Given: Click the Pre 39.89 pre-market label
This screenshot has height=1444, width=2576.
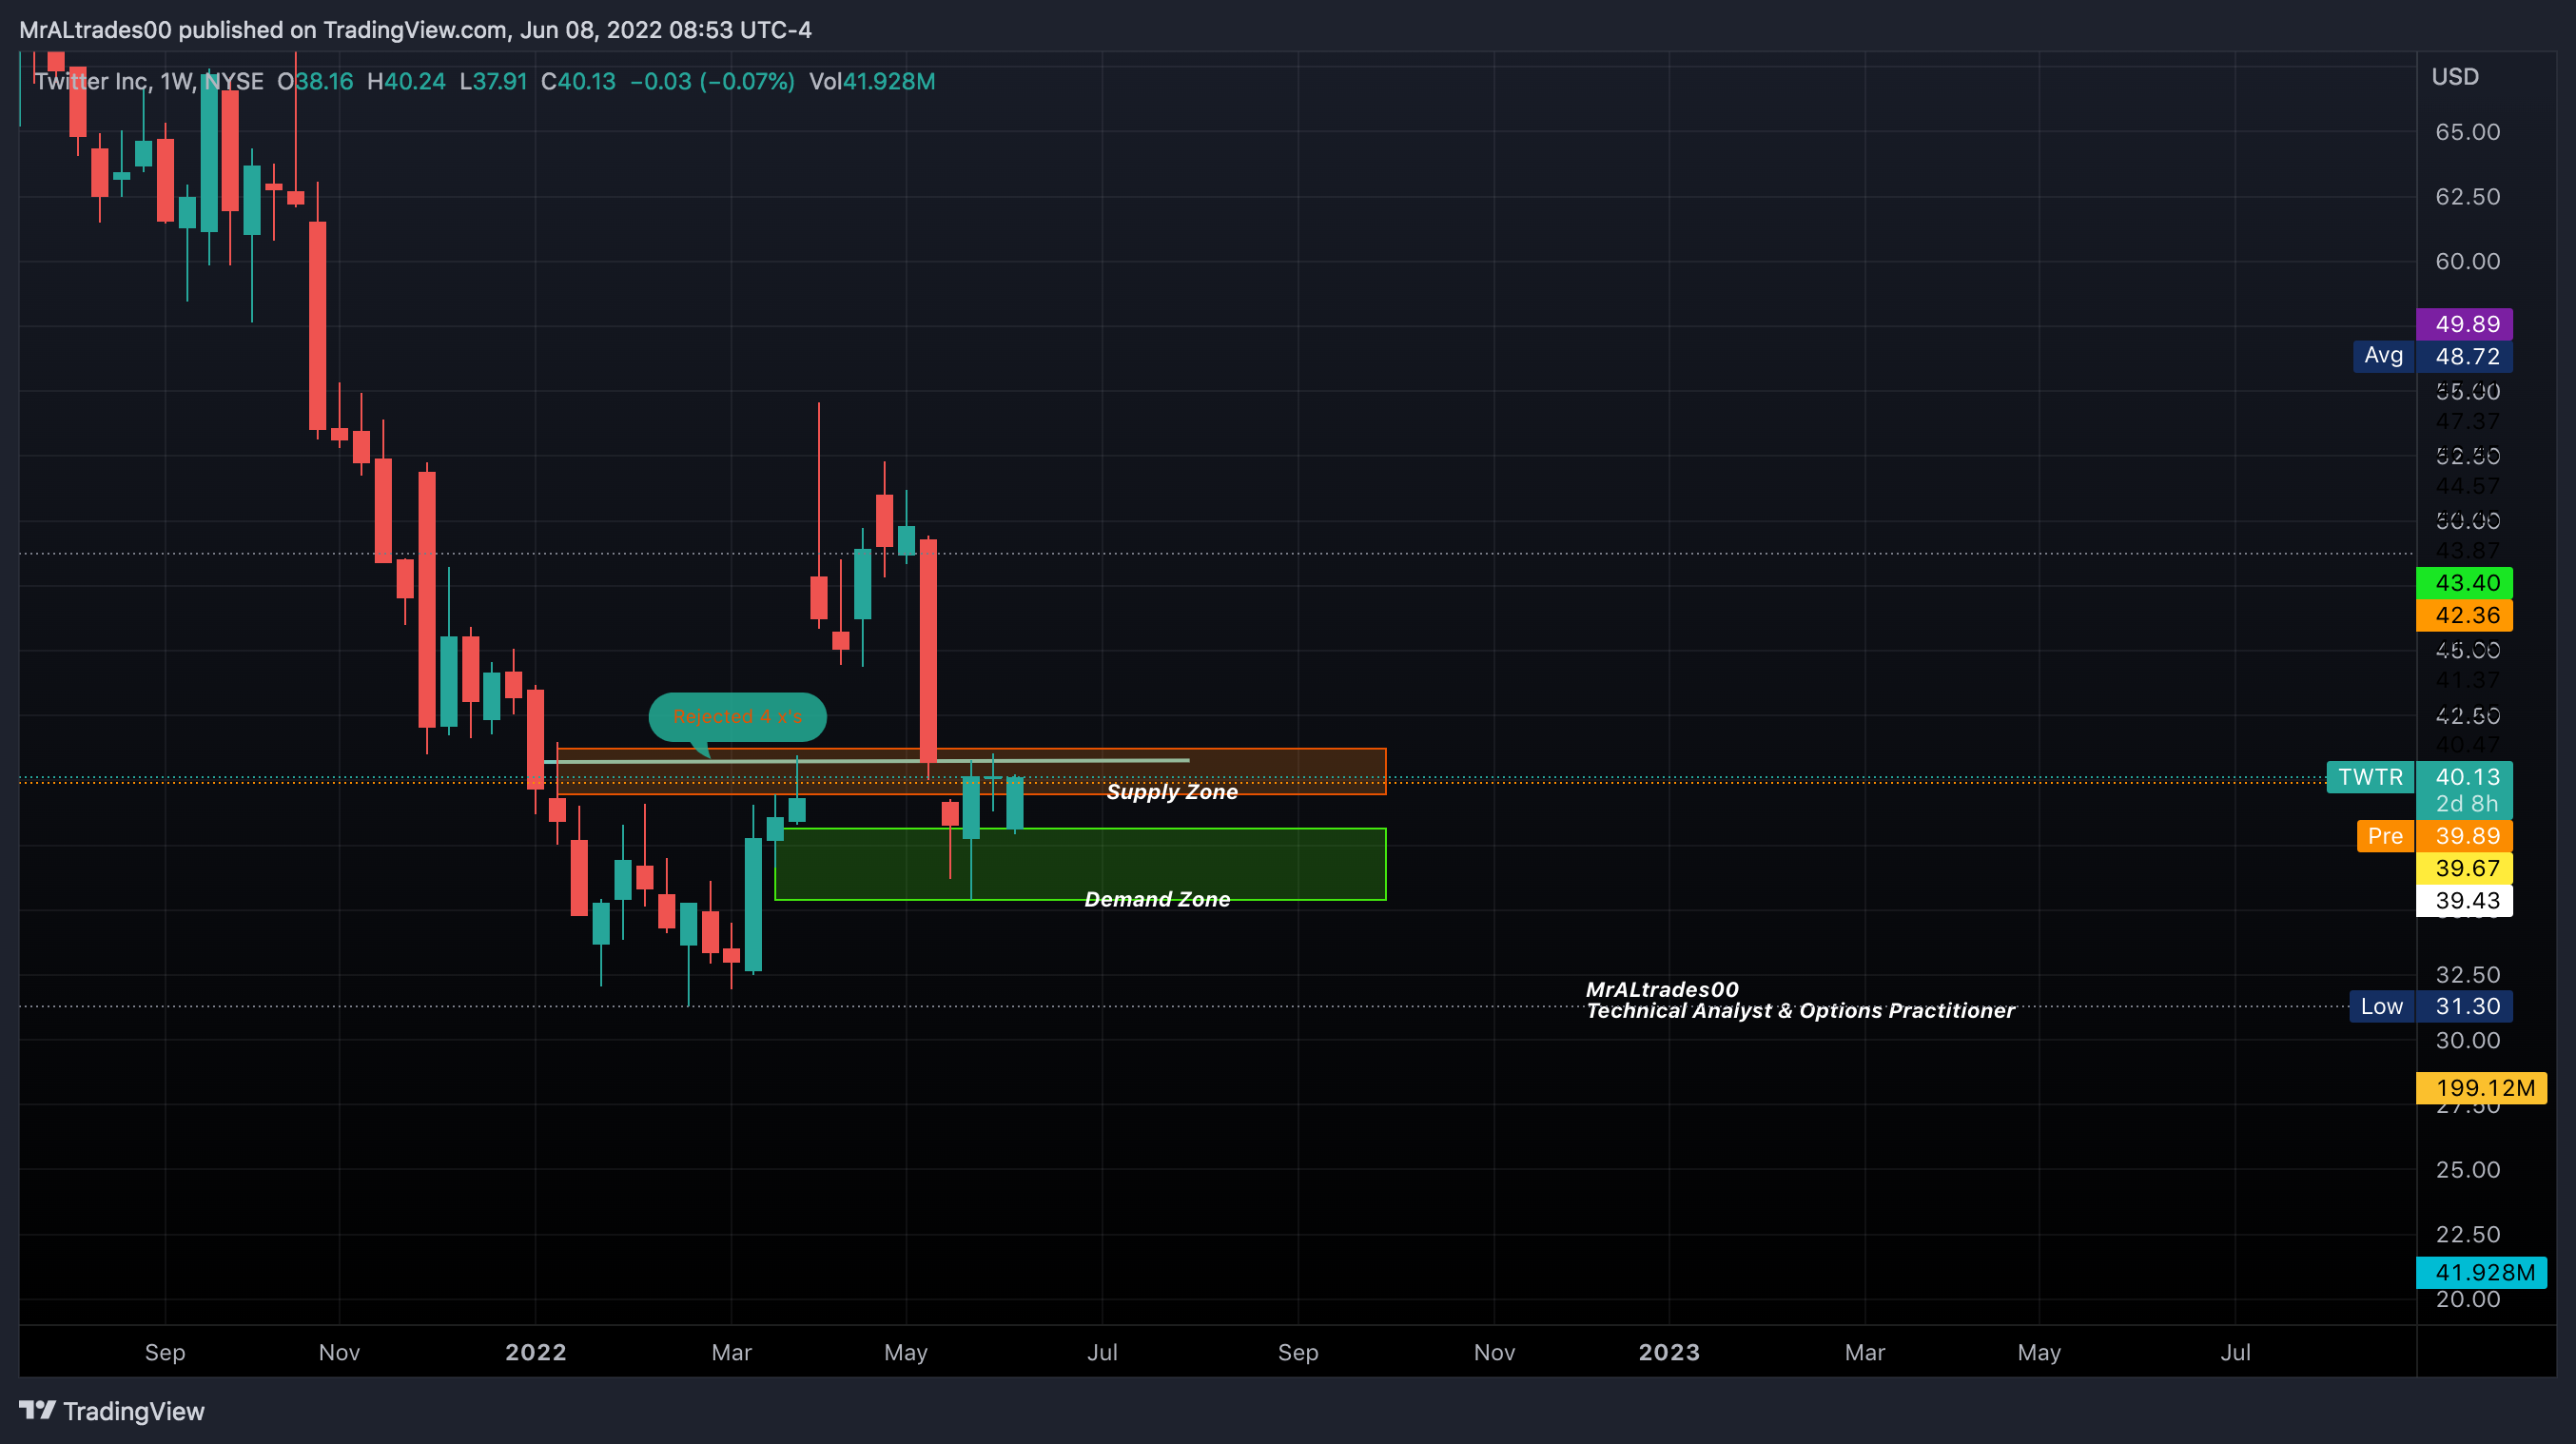Looking at the screenshot, I should (x=2434, y=836).
